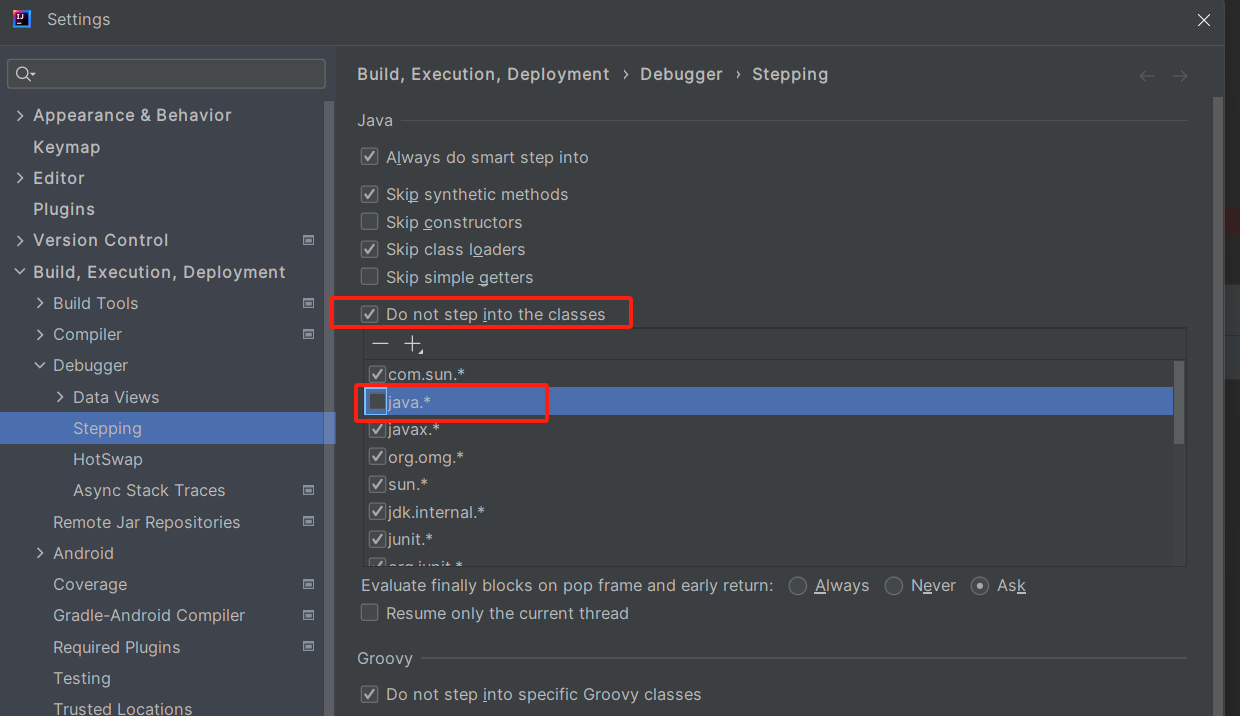The width and height of the screenshot is (1240, 716).
Task: Uncheck the javax.* filter checkbox
Action: 377,429
